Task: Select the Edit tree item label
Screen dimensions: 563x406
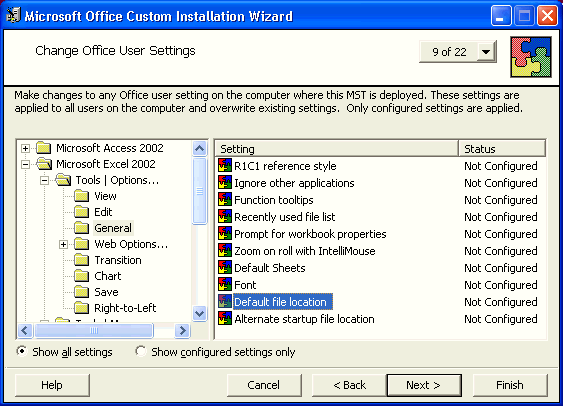Action: (103, 212)
